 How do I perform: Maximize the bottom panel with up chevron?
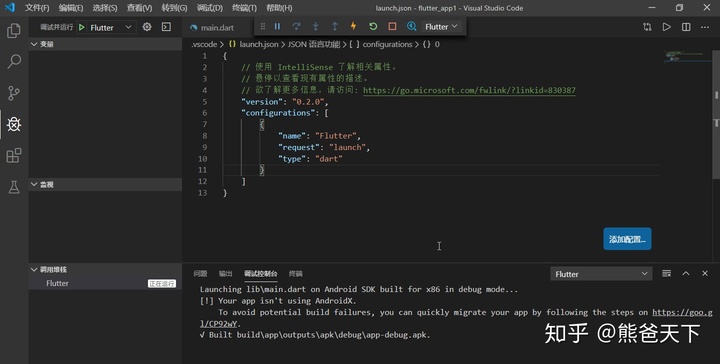(686, 274)
